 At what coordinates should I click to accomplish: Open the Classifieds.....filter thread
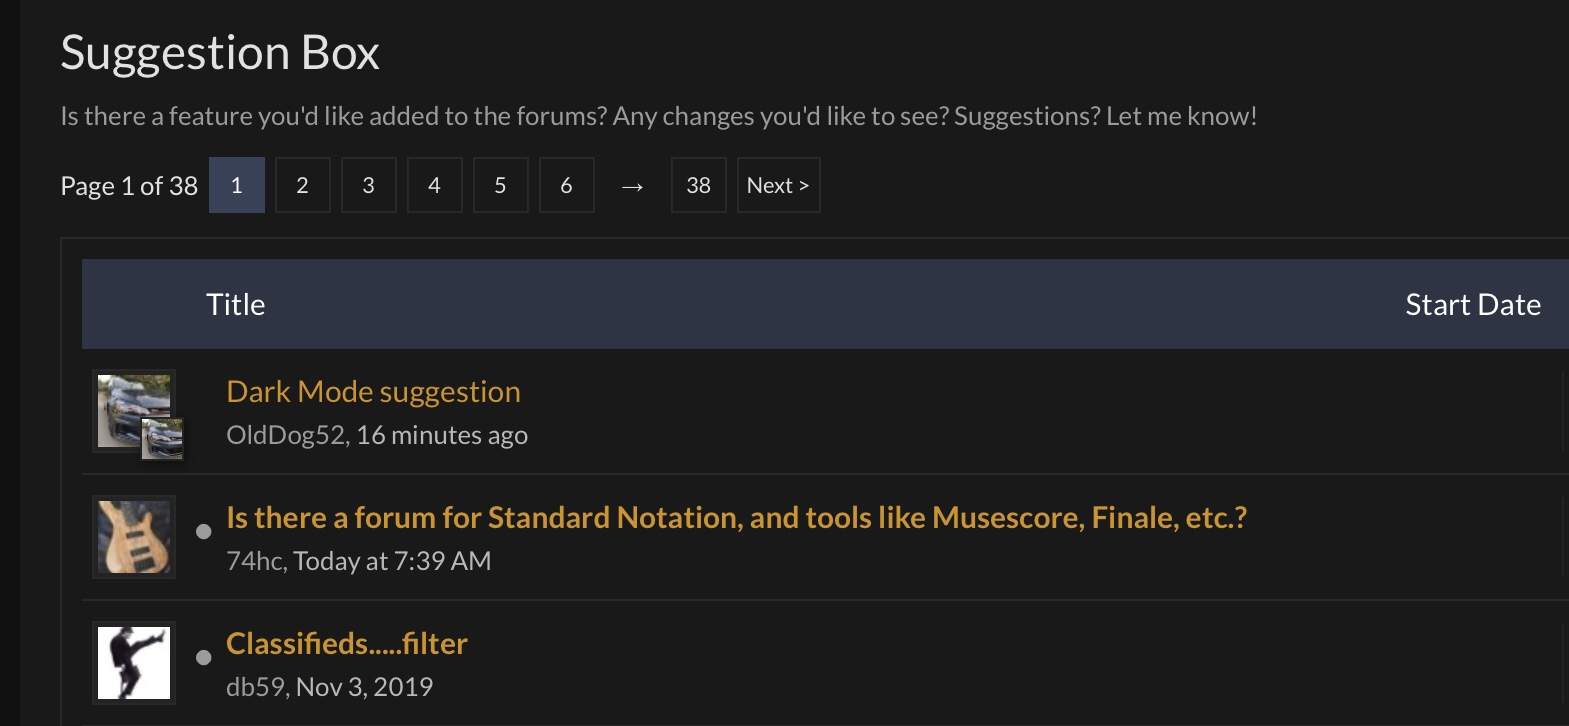pos(347,643)
